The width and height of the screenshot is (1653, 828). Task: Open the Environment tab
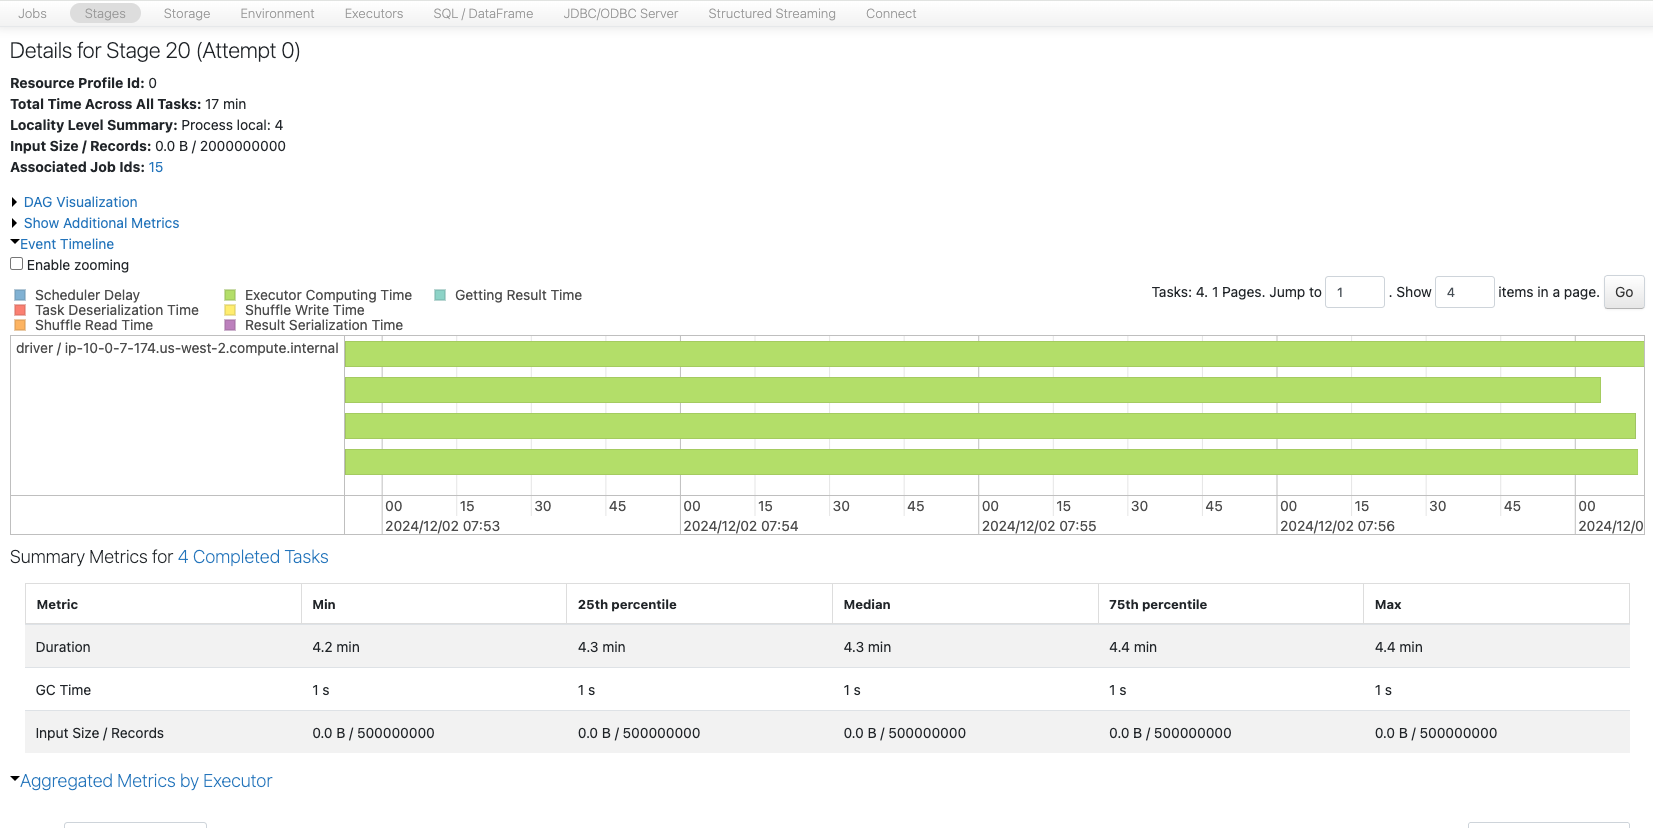277,14
